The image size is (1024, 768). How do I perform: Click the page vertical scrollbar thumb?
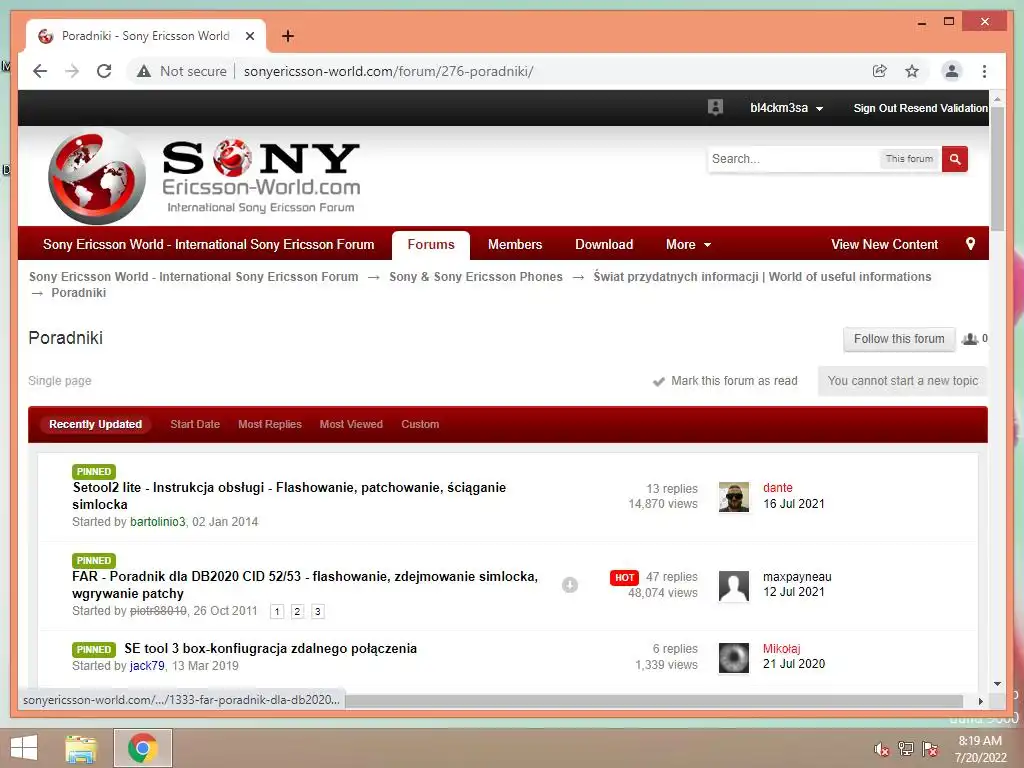coord(997,168)
